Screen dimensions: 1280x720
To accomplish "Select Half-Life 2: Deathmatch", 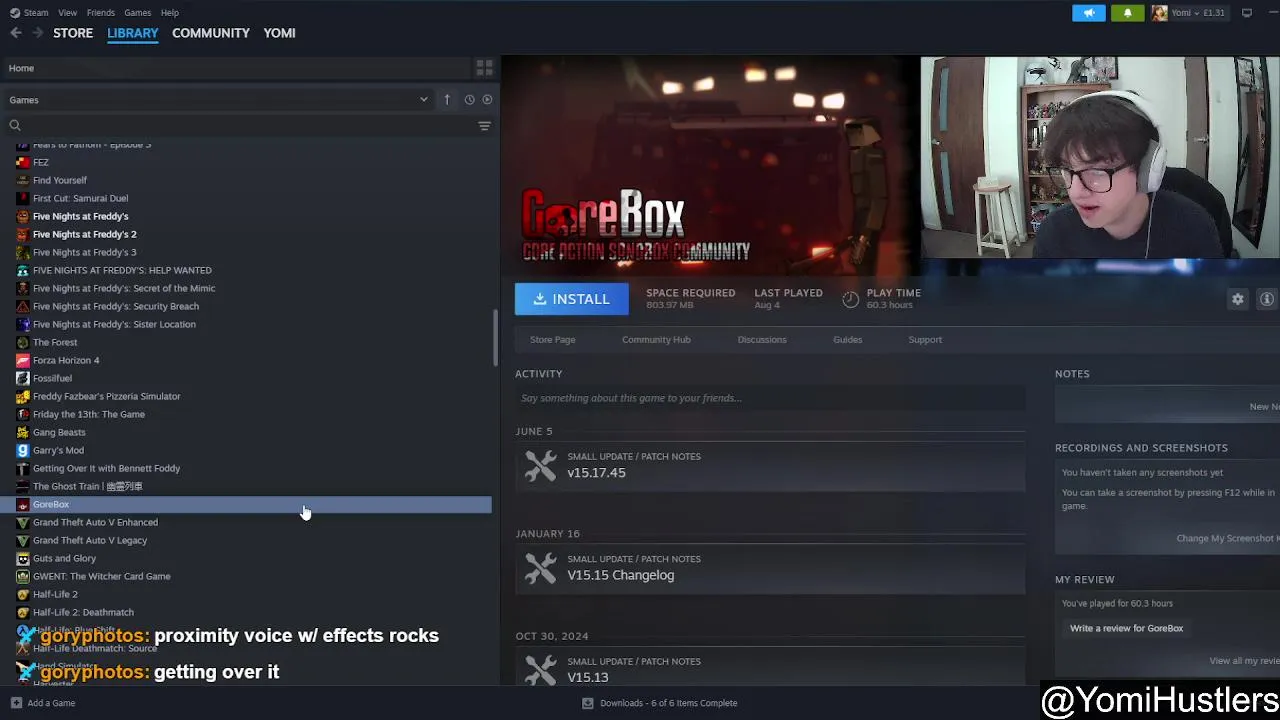I will (83, 612).
